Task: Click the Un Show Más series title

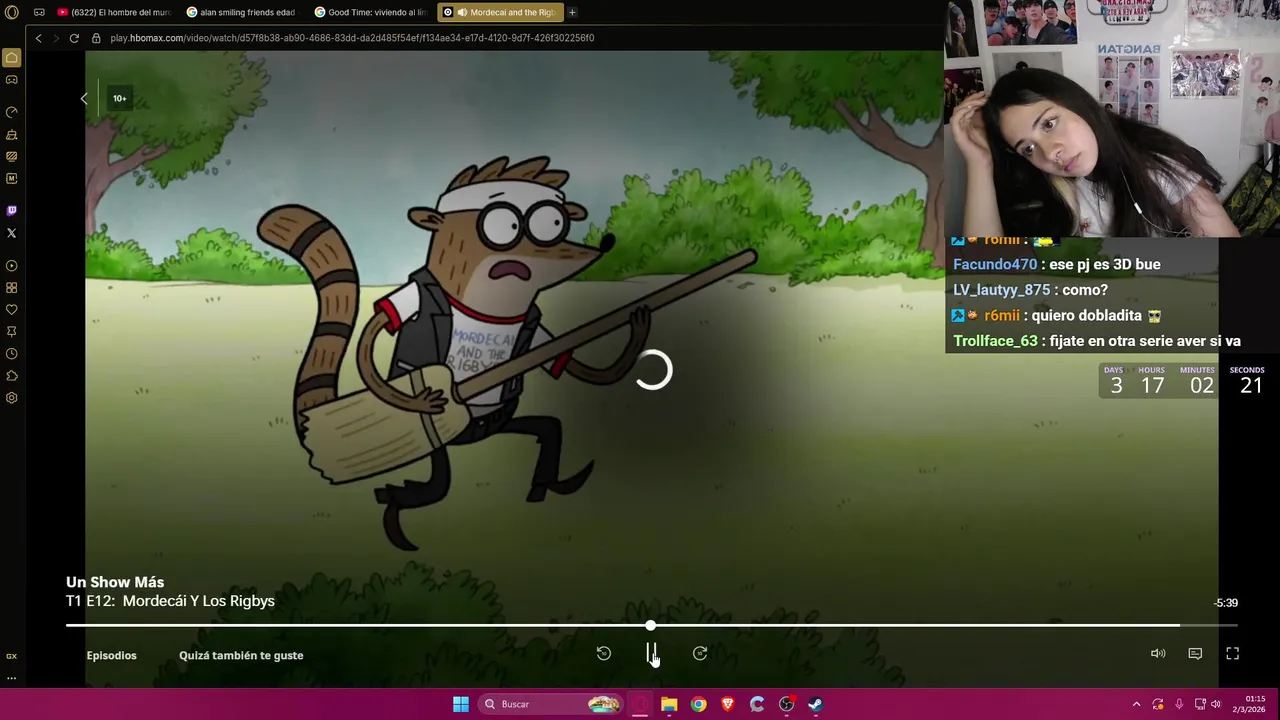Action: tap(115, 582)
